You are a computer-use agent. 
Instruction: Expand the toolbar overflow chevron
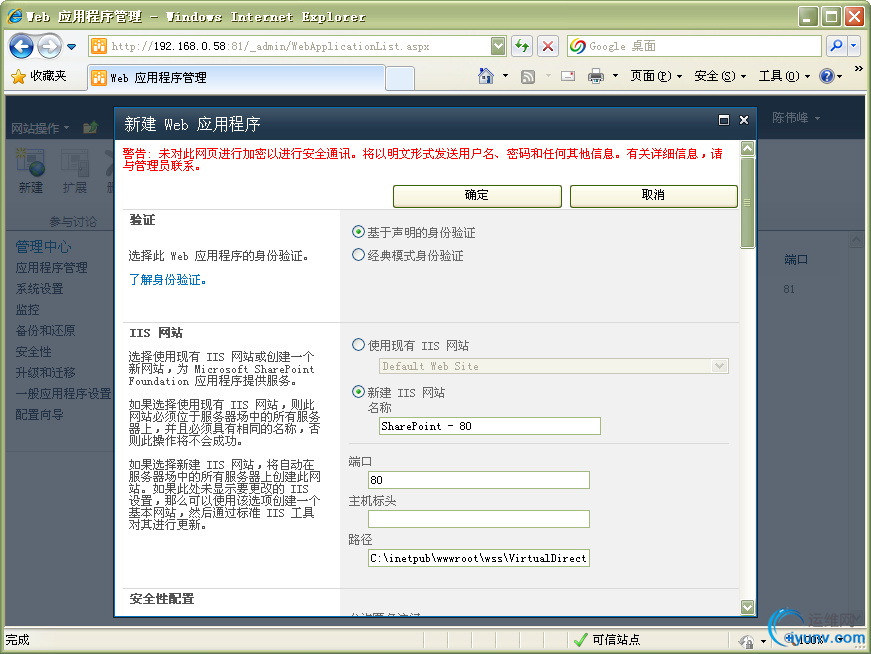point(859,69)
